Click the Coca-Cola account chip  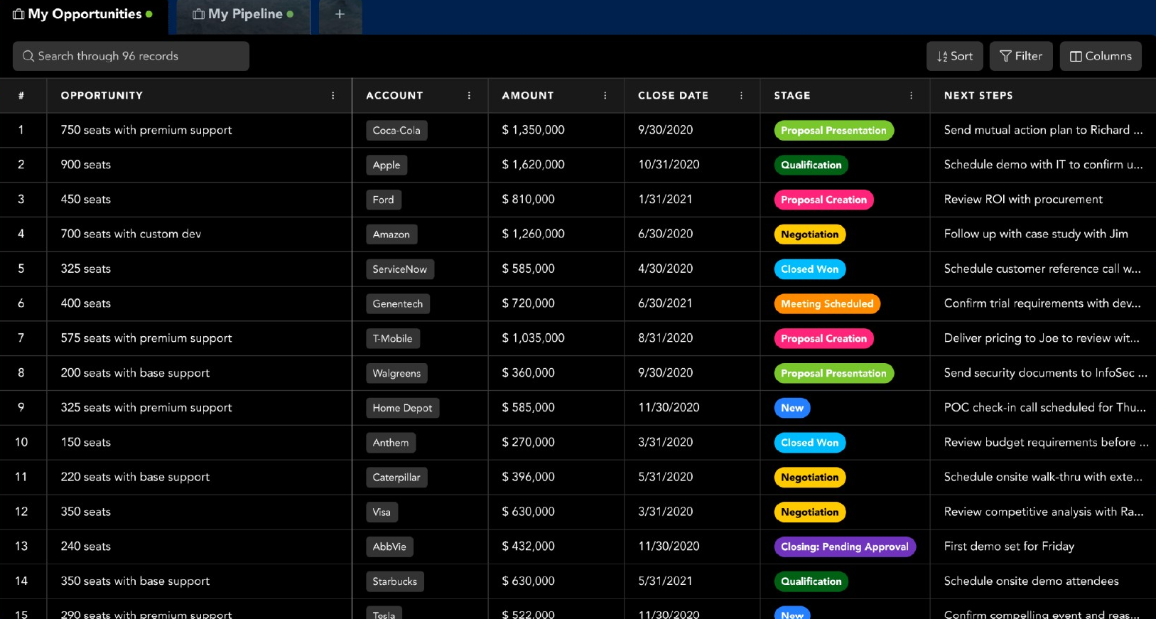397,130
